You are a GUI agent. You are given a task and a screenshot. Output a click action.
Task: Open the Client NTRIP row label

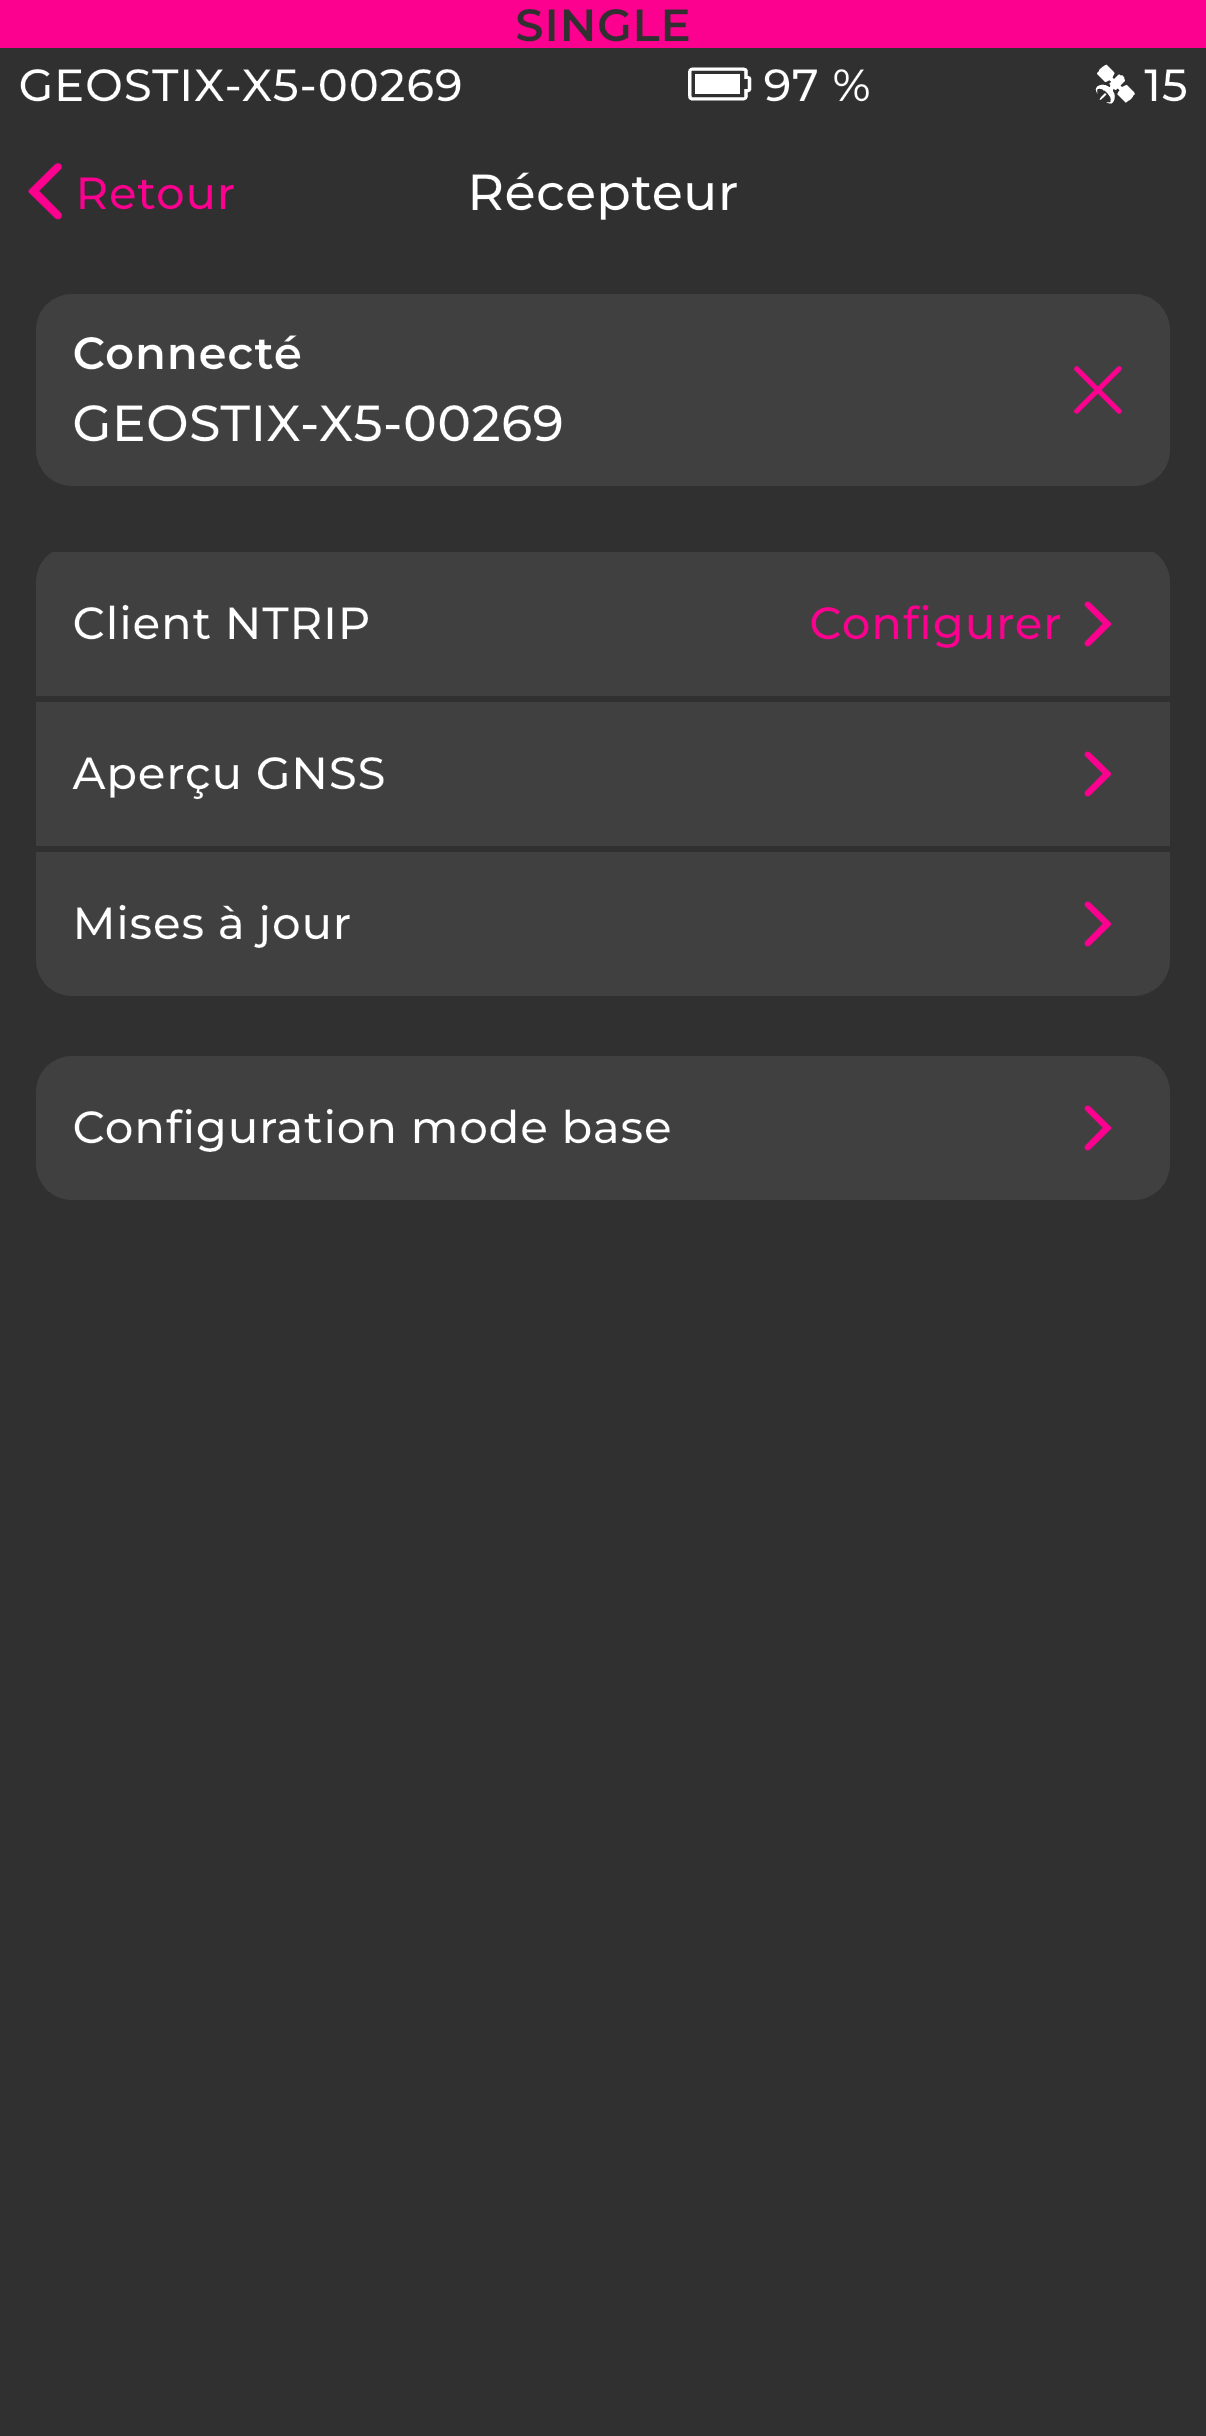pos(221,624)
